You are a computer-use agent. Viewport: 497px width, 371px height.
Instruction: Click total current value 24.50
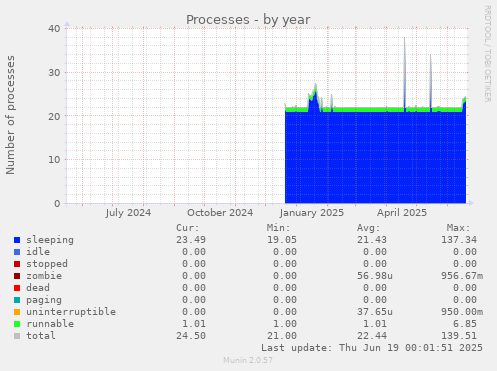191,336
